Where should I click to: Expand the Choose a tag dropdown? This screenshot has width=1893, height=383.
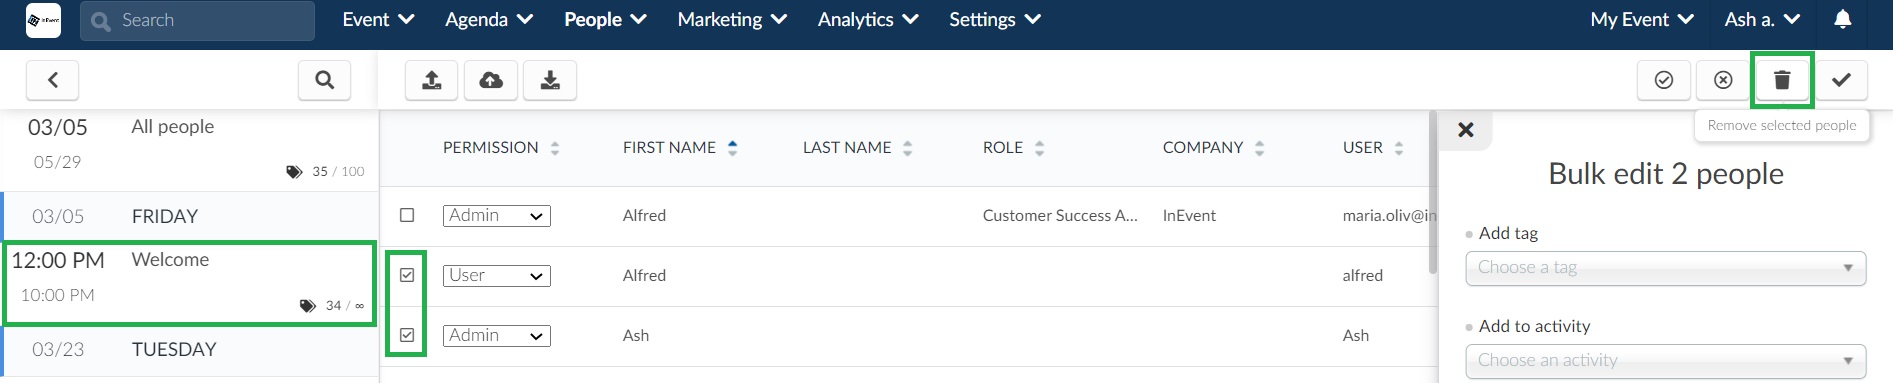coord(1665,268)
